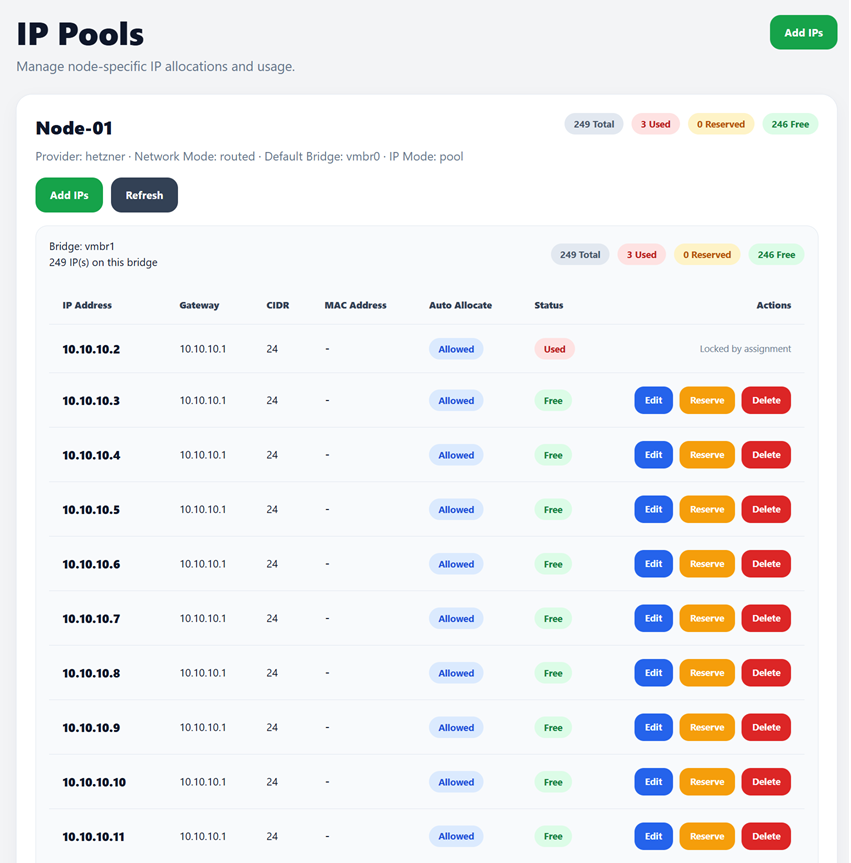Click the bridge vmbr1 '3 Used' badge
Image resolution: width=851 pixels, height=863 pixels.
[x=641, y=255]
